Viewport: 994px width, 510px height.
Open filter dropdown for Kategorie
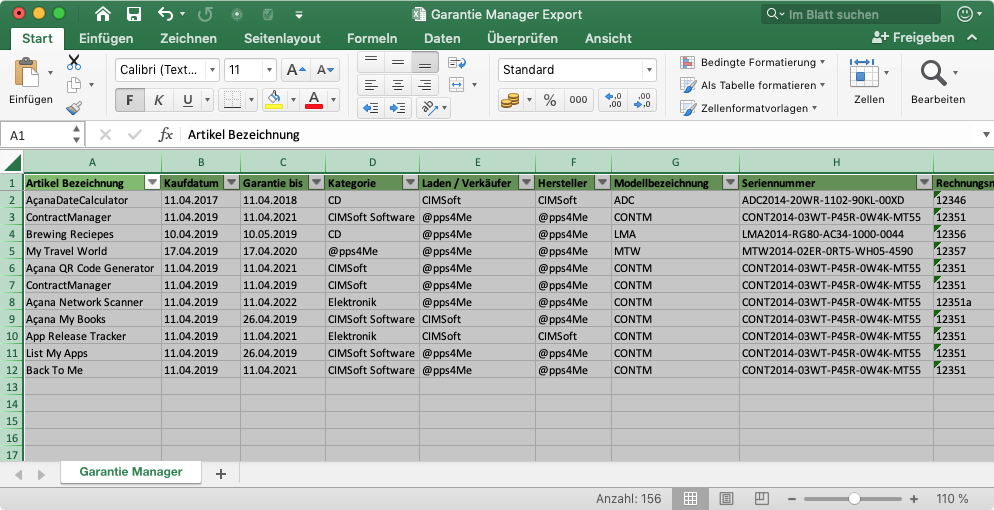coord(410,182)
